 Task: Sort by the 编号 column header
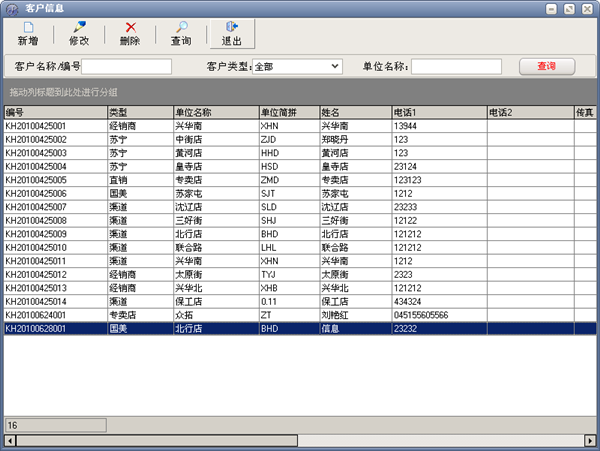pos(55,113)
